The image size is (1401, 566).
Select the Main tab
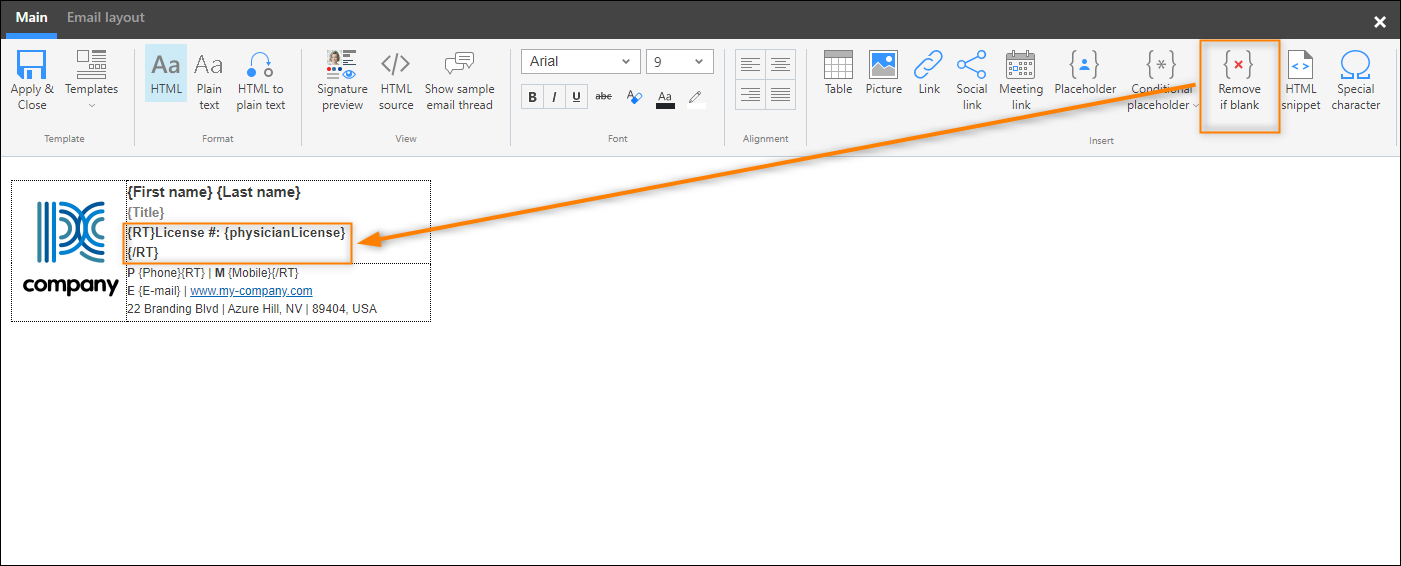pos(31,18)
